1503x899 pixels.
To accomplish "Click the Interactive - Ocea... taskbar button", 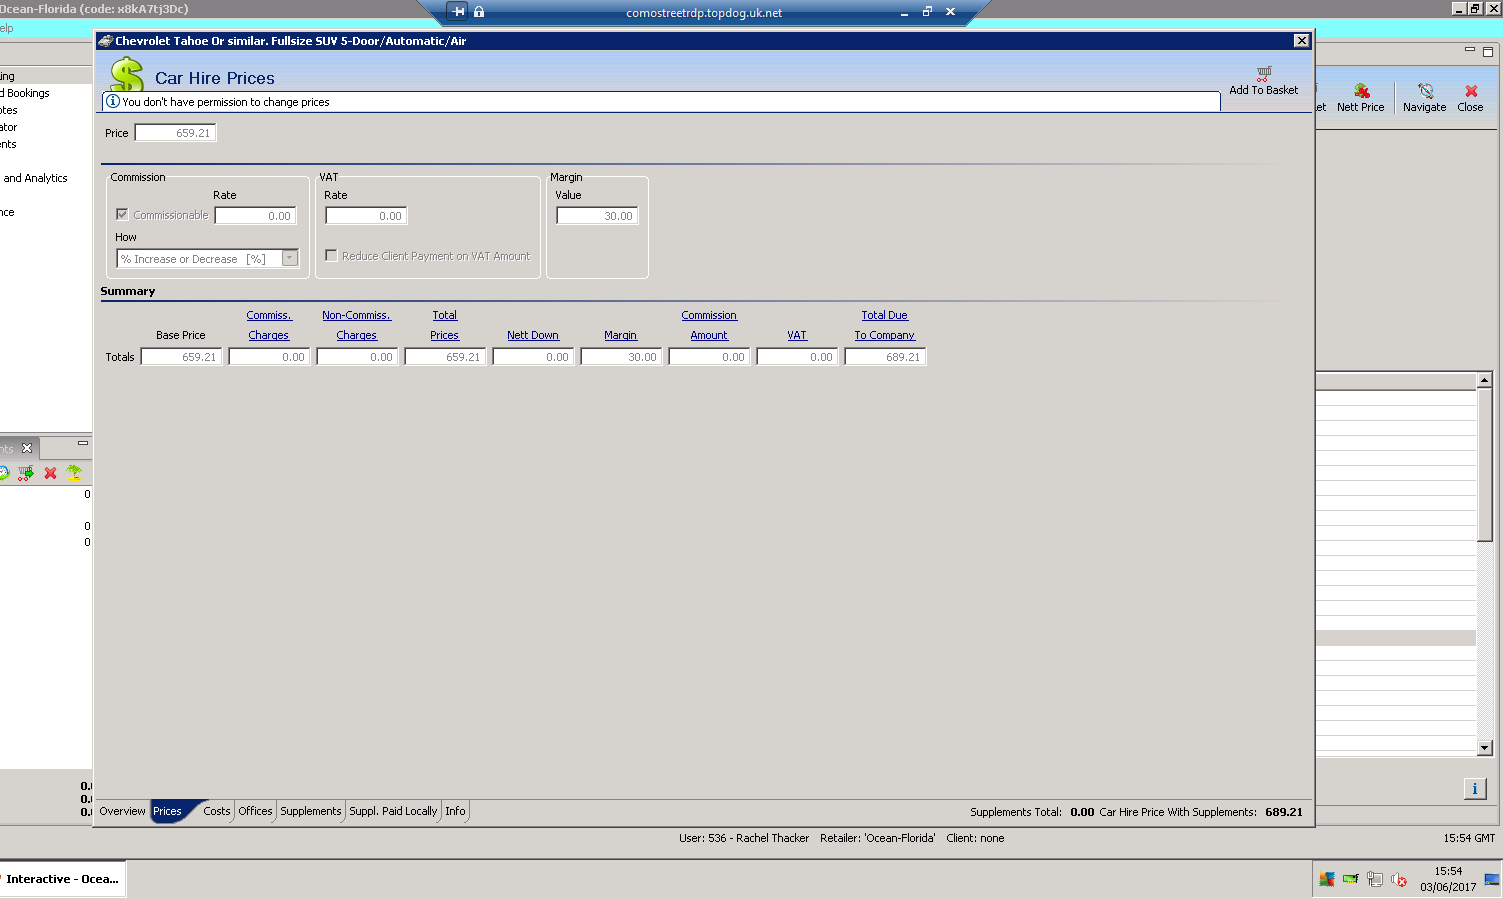I will pos(62,879).
